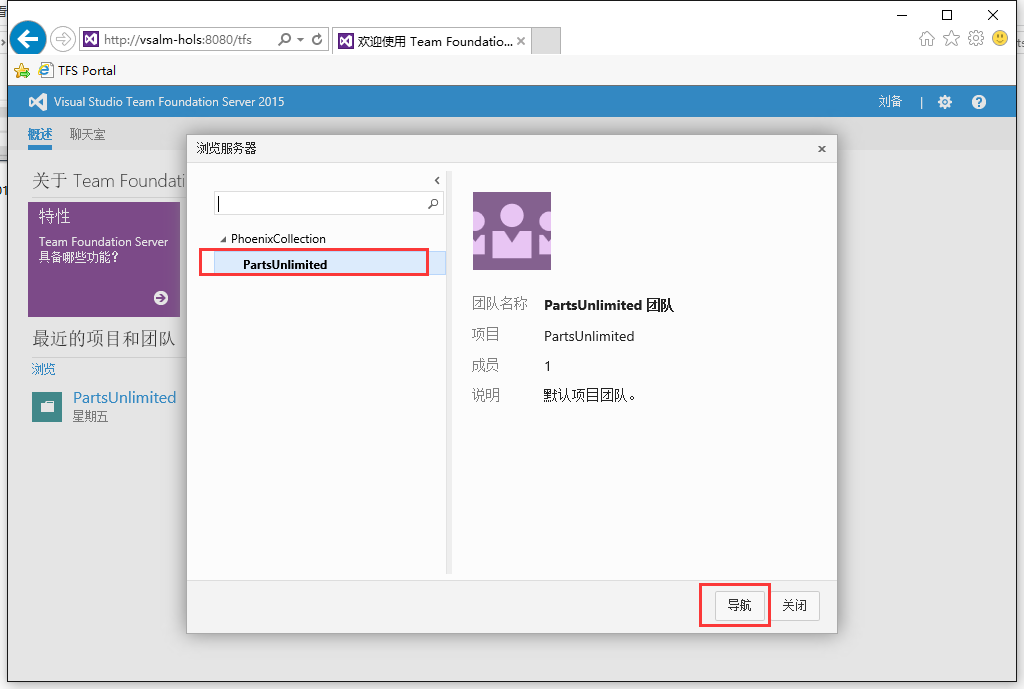Open the TFS Portal favorite link
Image resolution: width=1024 pixels, height=689 pixels.
click(x=78, y=71)
